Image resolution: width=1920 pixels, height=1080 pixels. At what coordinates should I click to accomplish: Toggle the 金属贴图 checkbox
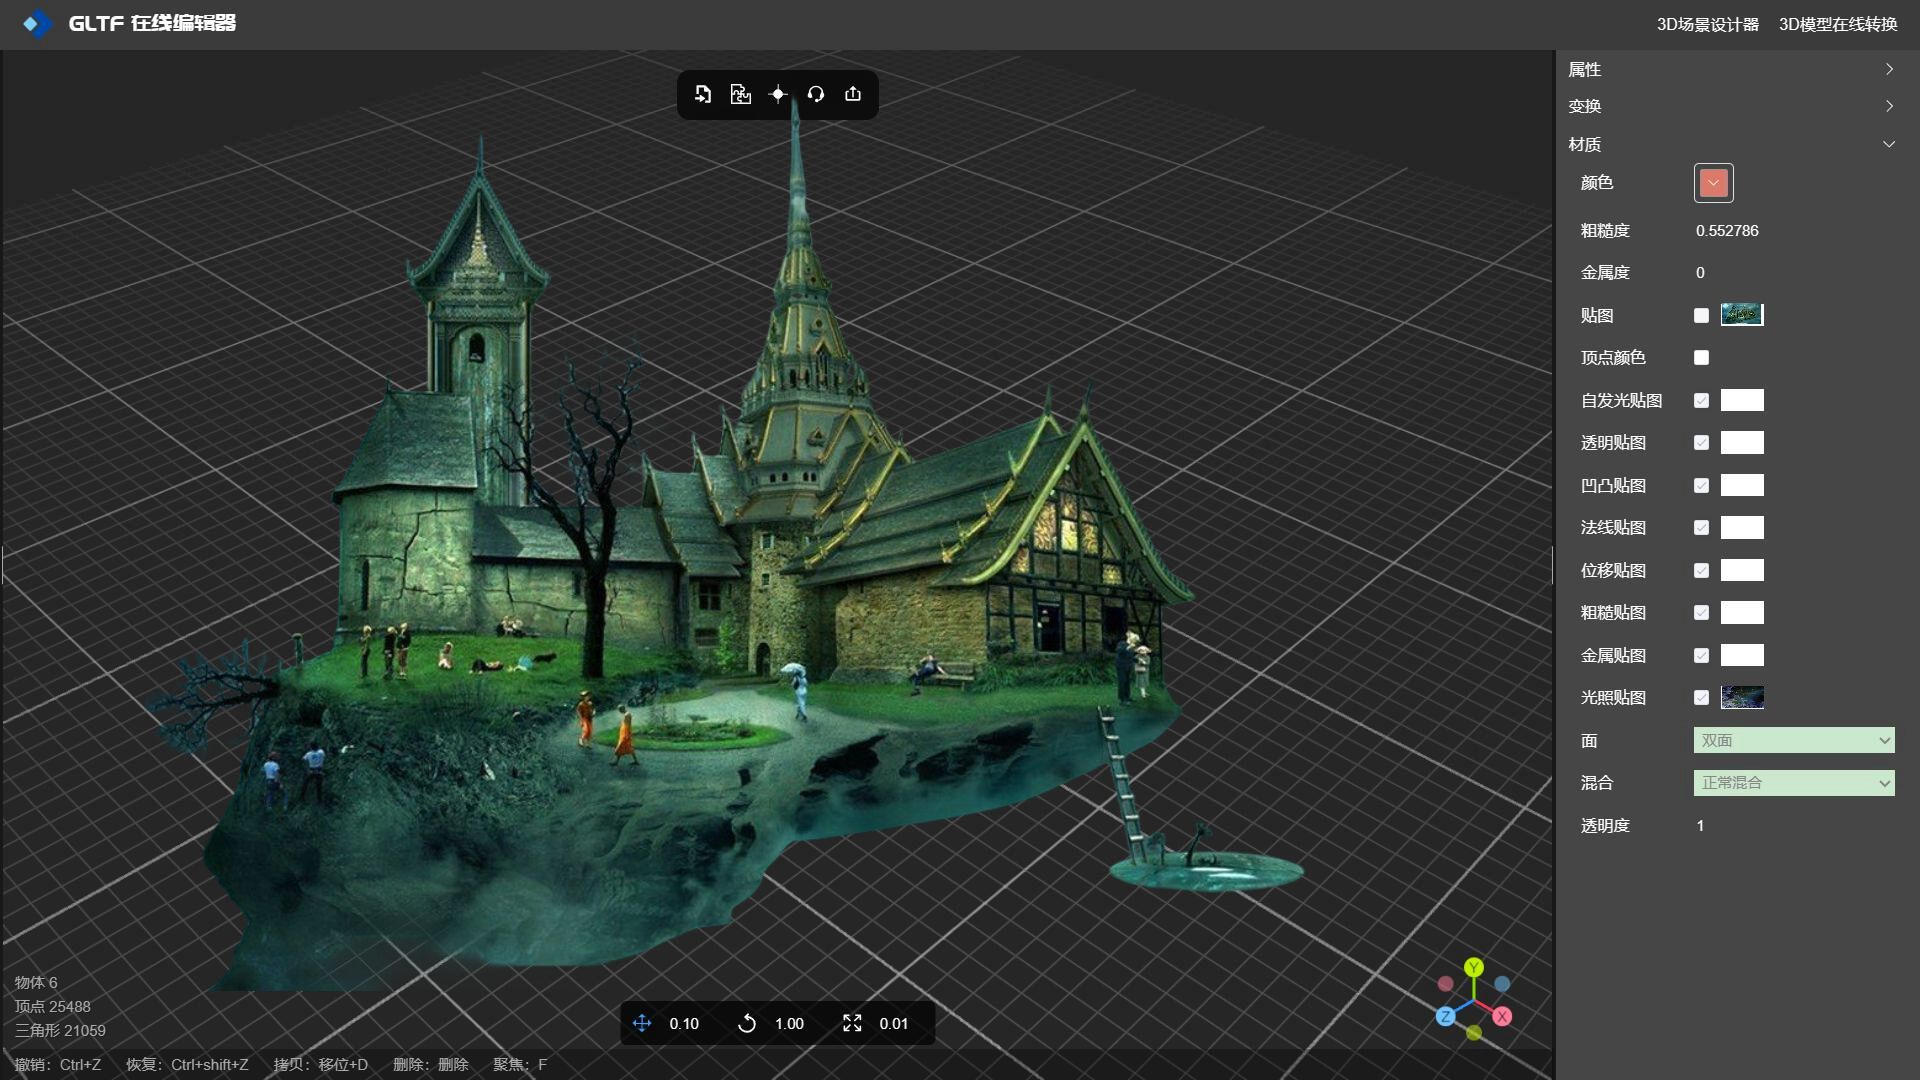1701,655
